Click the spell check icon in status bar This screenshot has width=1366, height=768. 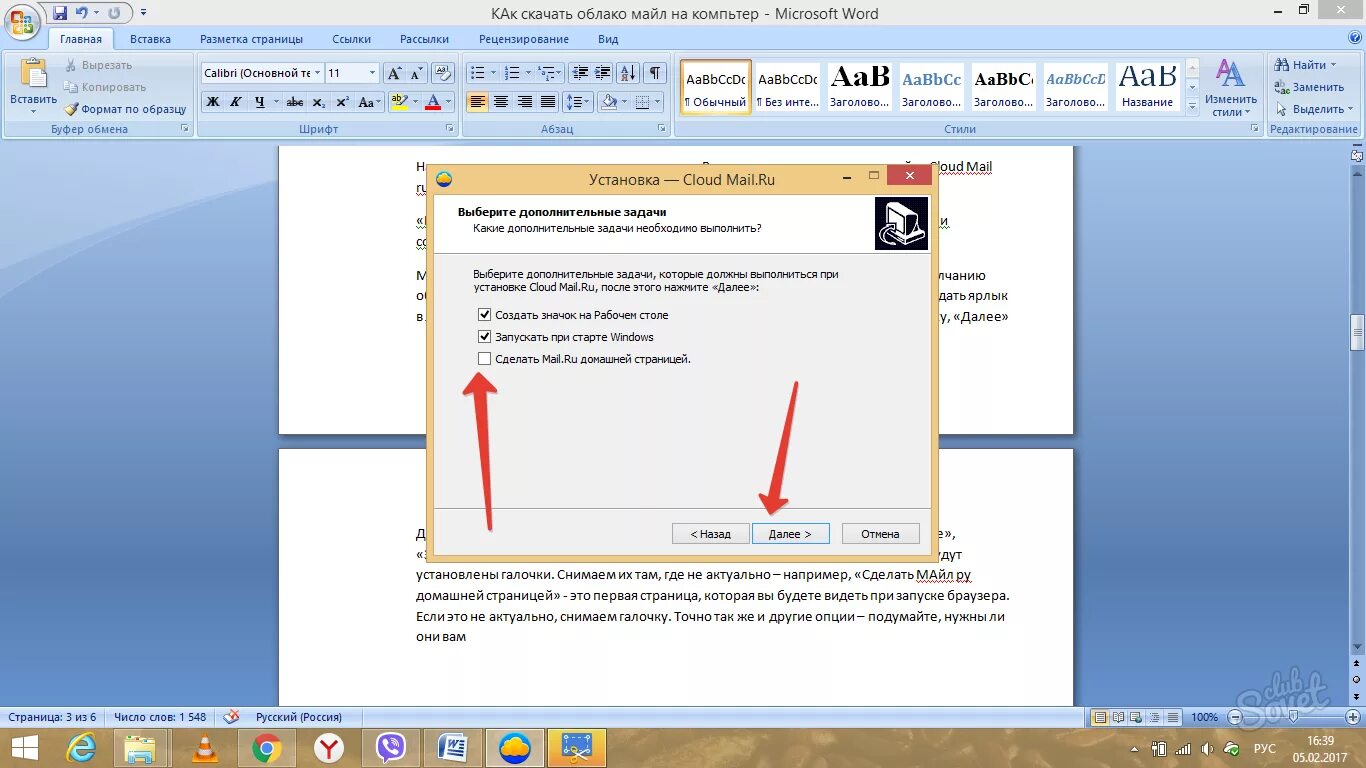pyautogui.click(x=231, y=717)
